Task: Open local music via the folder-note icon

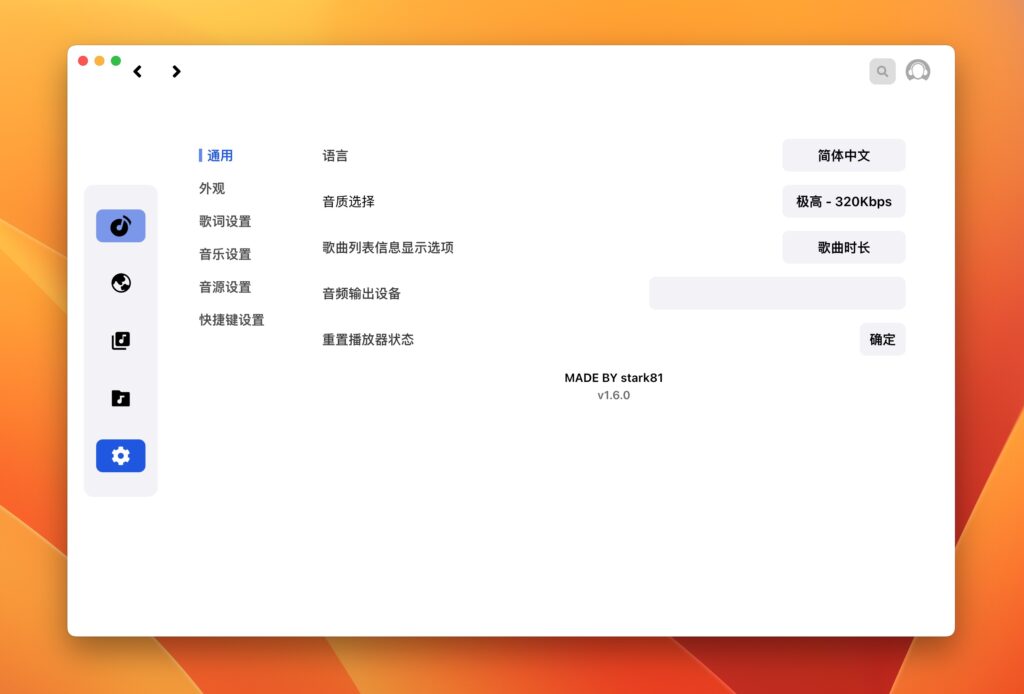Action: (x=120, y=397)
